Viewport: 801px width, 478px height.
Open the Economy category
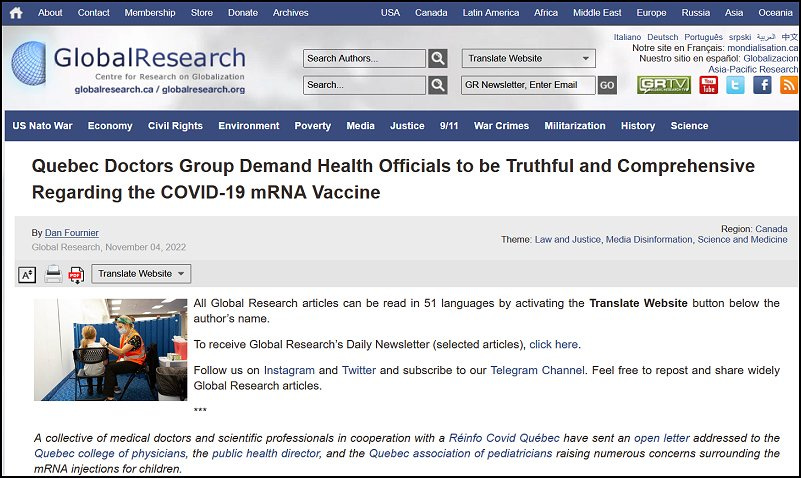[x=110, y=126]
